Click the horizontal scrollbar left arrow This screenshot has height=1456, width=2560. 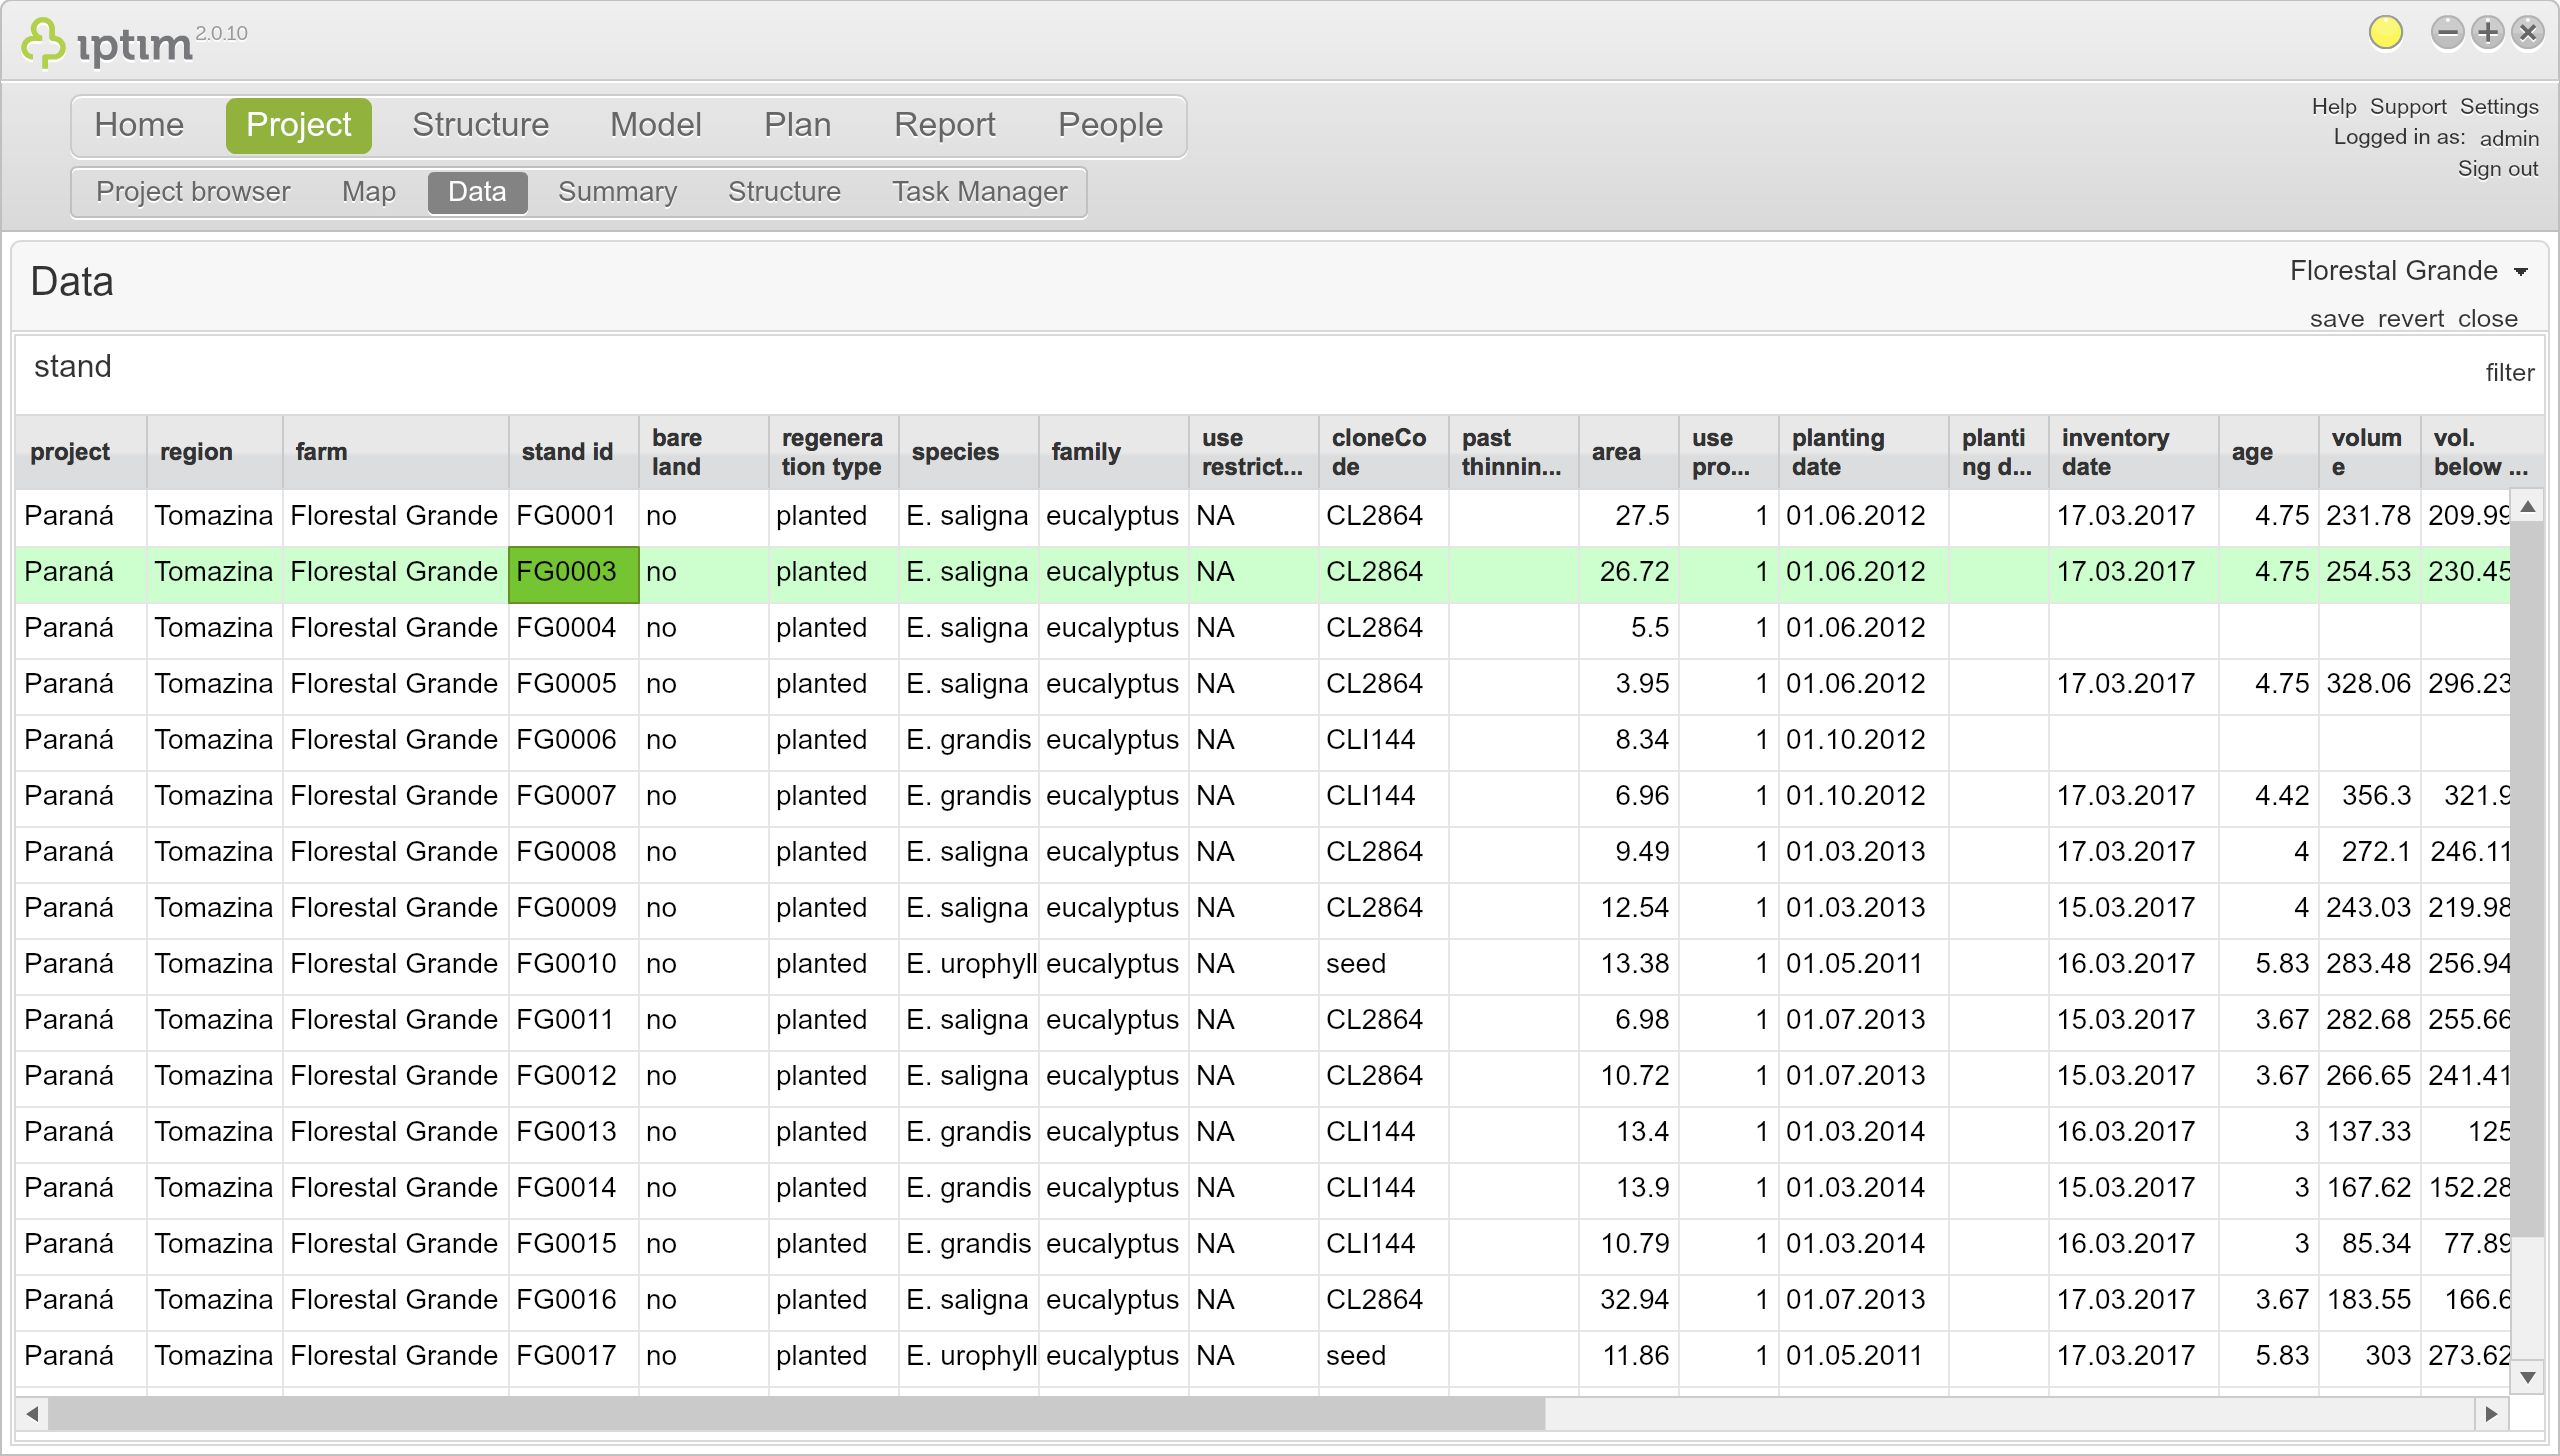click(32, 1414)
